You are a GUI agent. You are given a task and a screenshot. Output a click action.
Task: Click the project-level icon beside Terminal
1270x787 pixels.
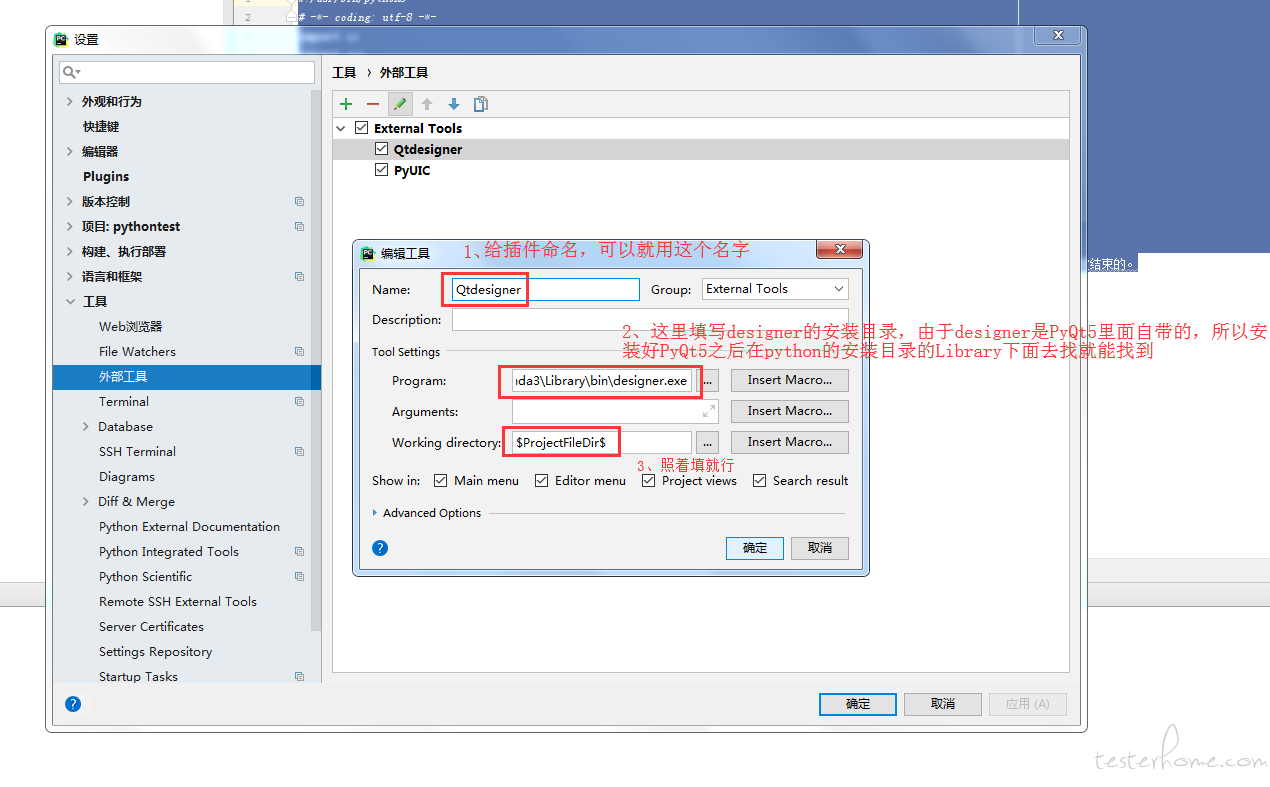(x=299, y=401)
